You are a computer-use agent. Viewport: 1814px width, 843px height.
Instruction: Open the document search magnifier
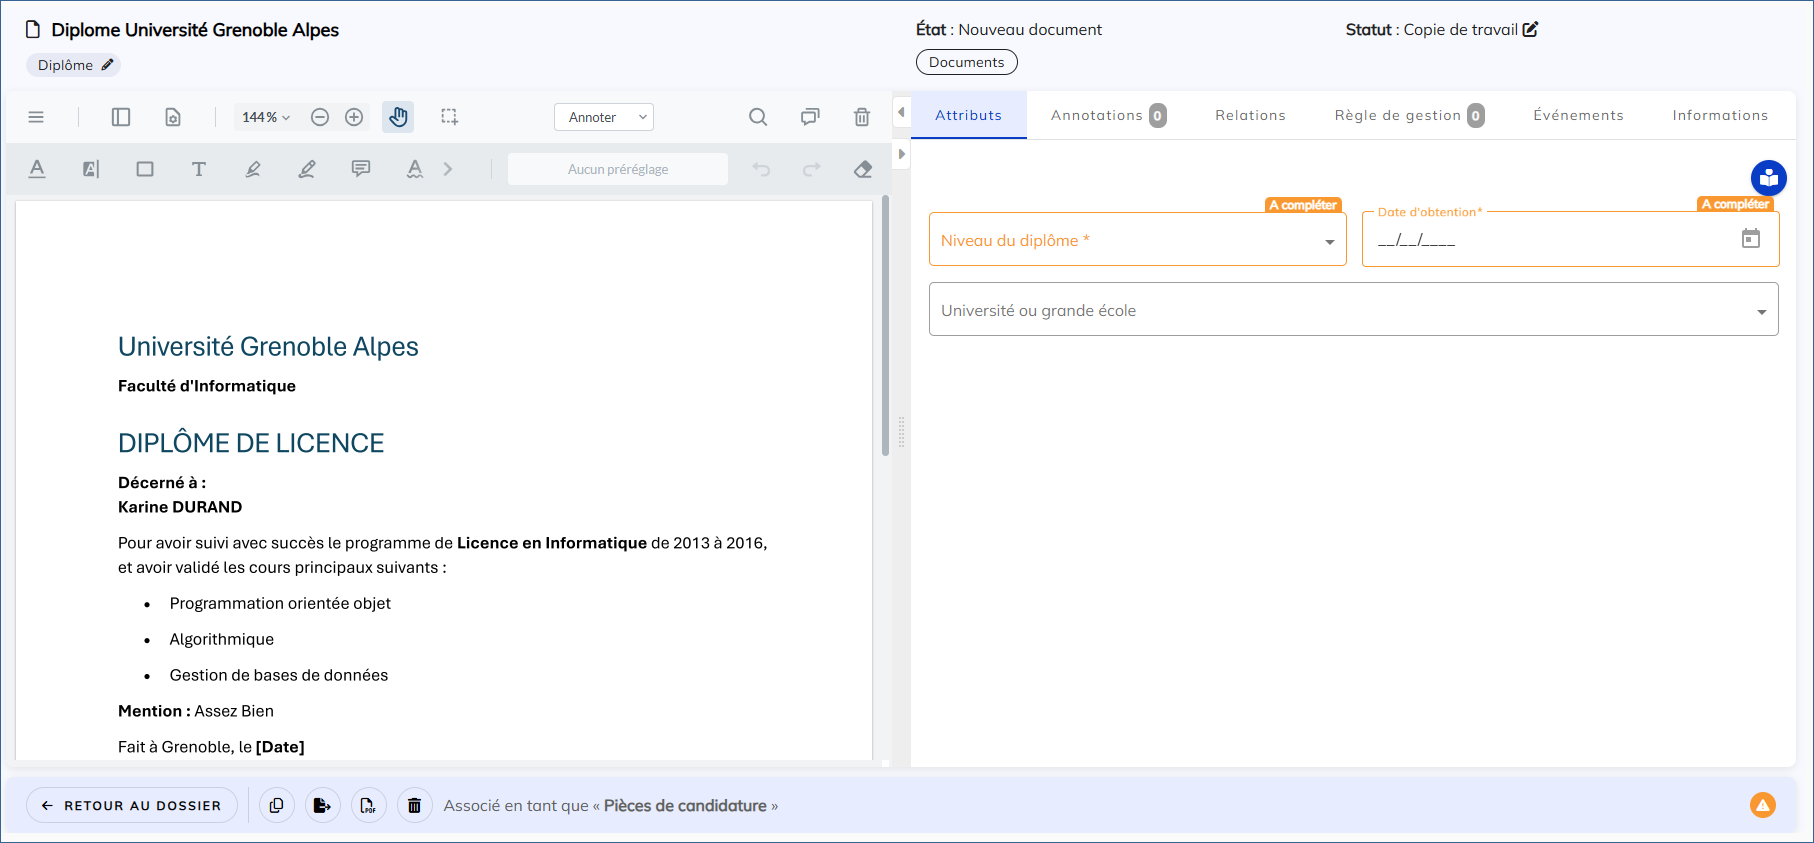coord(758,117)
